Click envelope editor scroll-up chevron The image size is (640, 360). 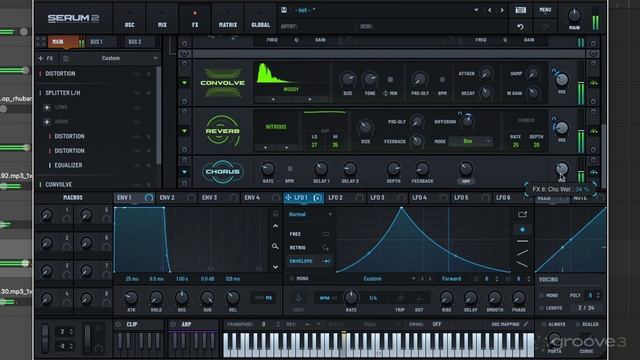[x=276, y=226]
